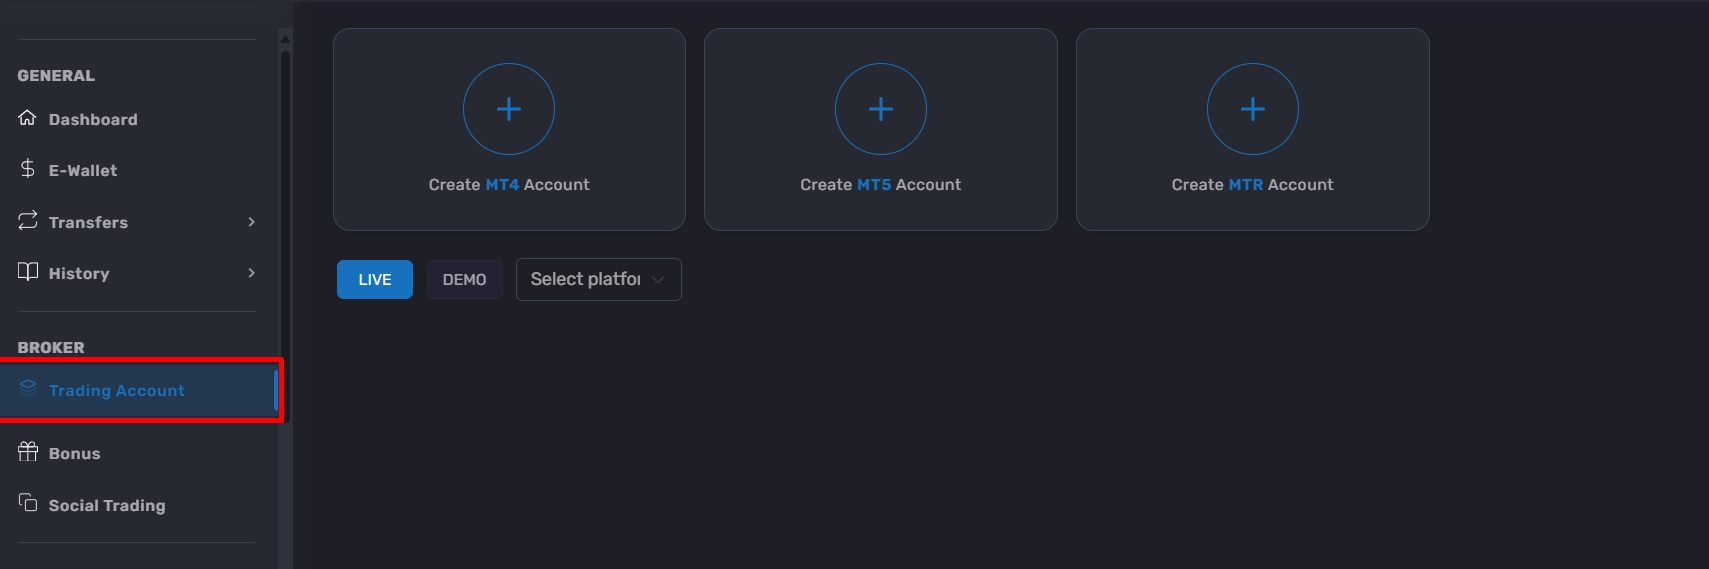The width and height of the screenshot is (1709, 569).
Task: Click the Social Trading copy icon
Action: [x=28, y=503]
